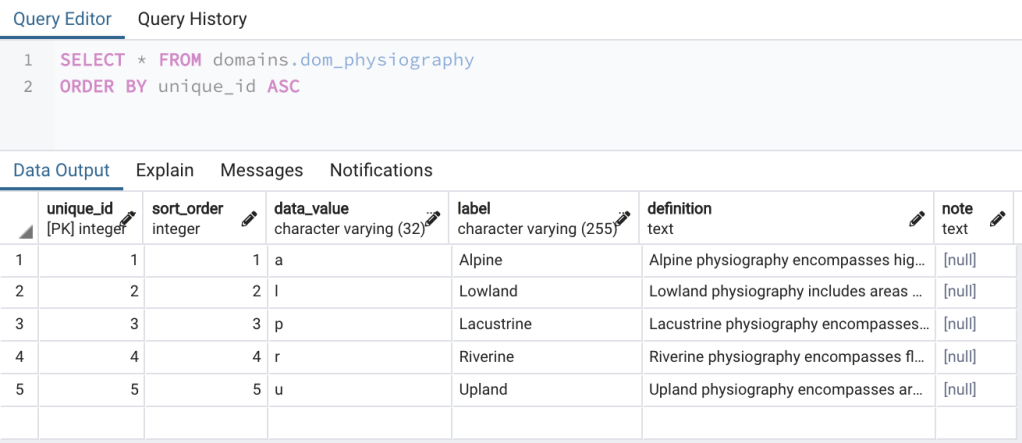Select row 5 via its row number
This screenshot has height=443, width=1022.
(19, 389)
